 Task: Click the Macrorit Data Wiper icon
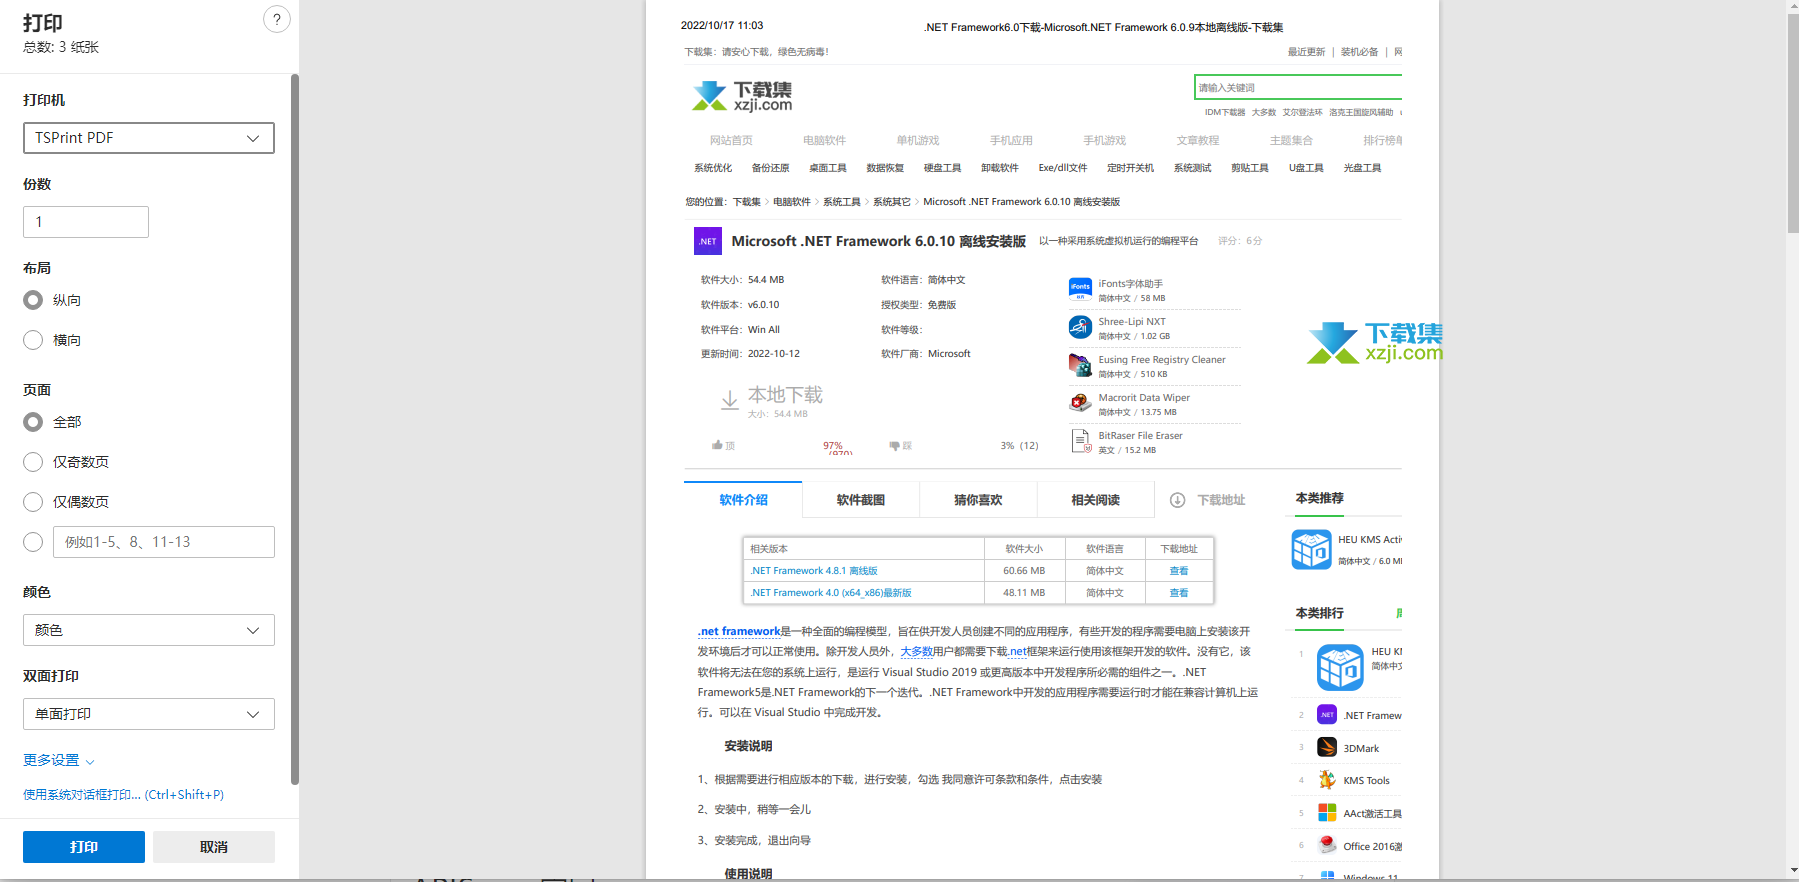pyautogui.click(x=1080, y=404)
